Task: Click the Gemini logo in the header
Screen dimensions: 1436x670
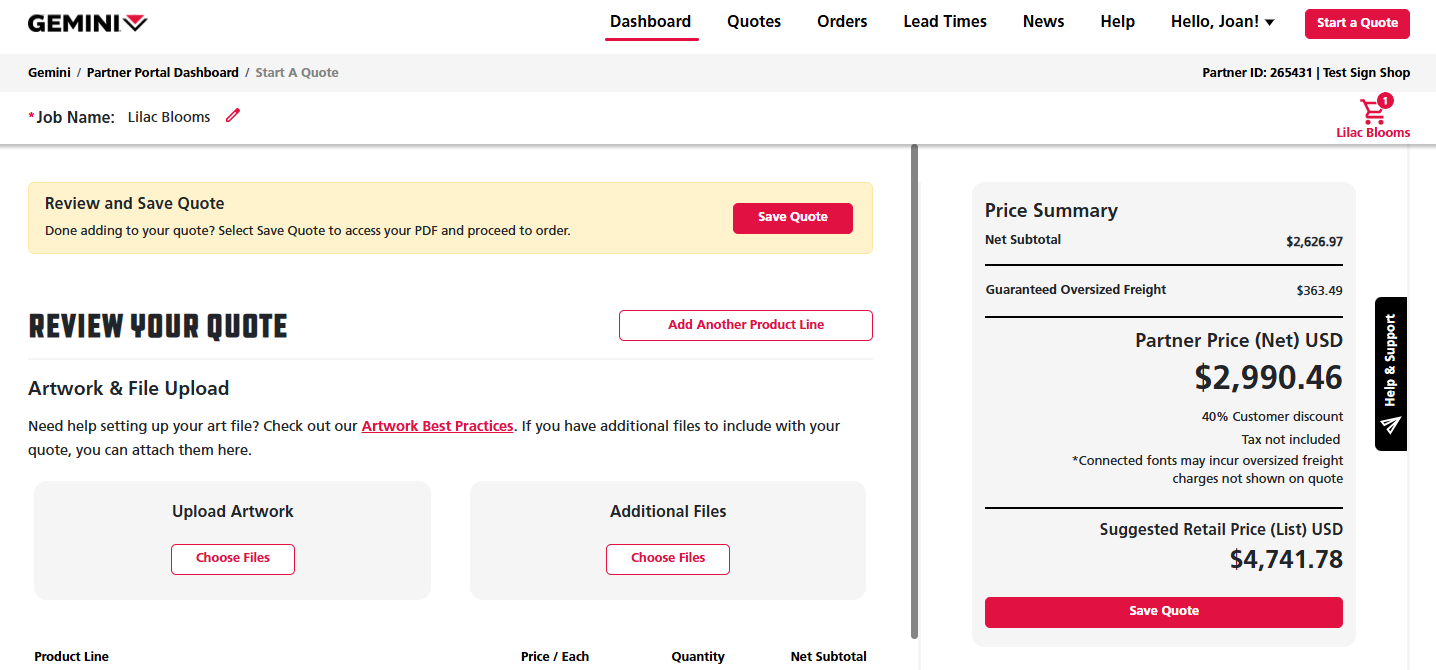Action: click(87, 23)
